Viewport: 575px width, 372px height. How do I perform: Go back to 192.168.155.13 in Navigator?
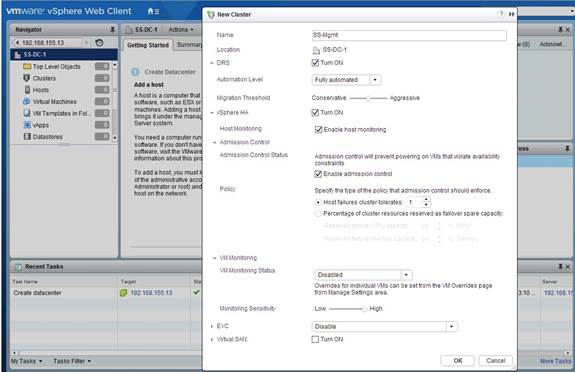click(x=40, y=43)
